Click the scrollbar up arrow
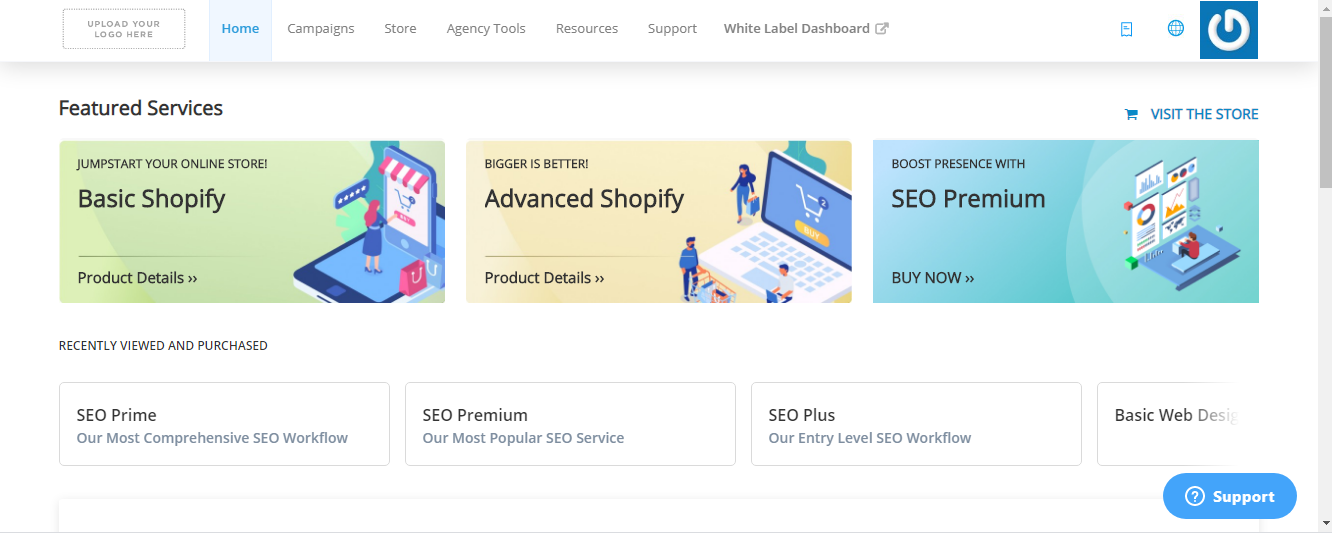This screenshot has width=1332, height=533. [x=1324, y=8]
